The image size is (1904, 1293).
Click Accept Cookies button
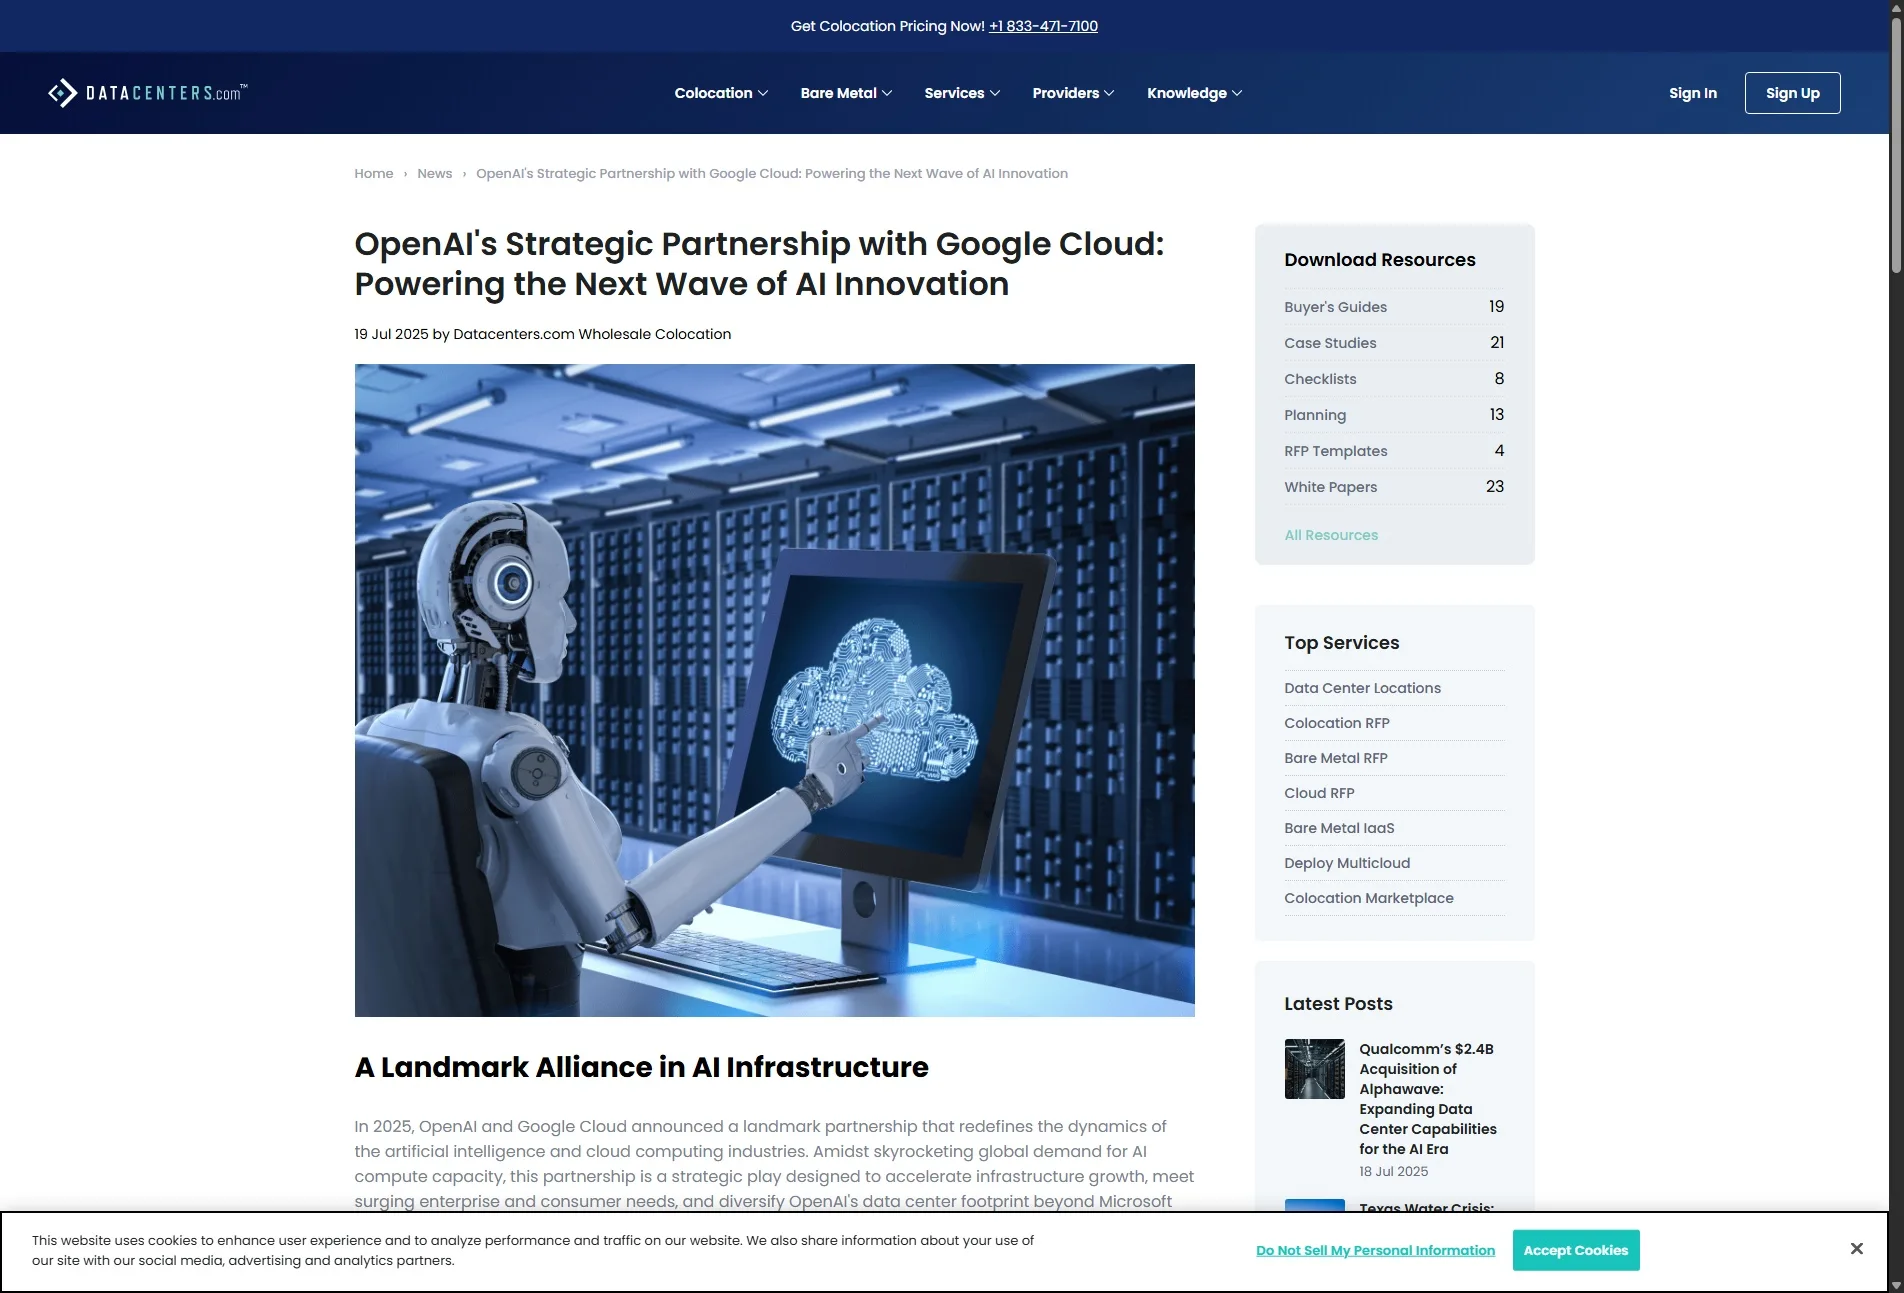1575,1250
